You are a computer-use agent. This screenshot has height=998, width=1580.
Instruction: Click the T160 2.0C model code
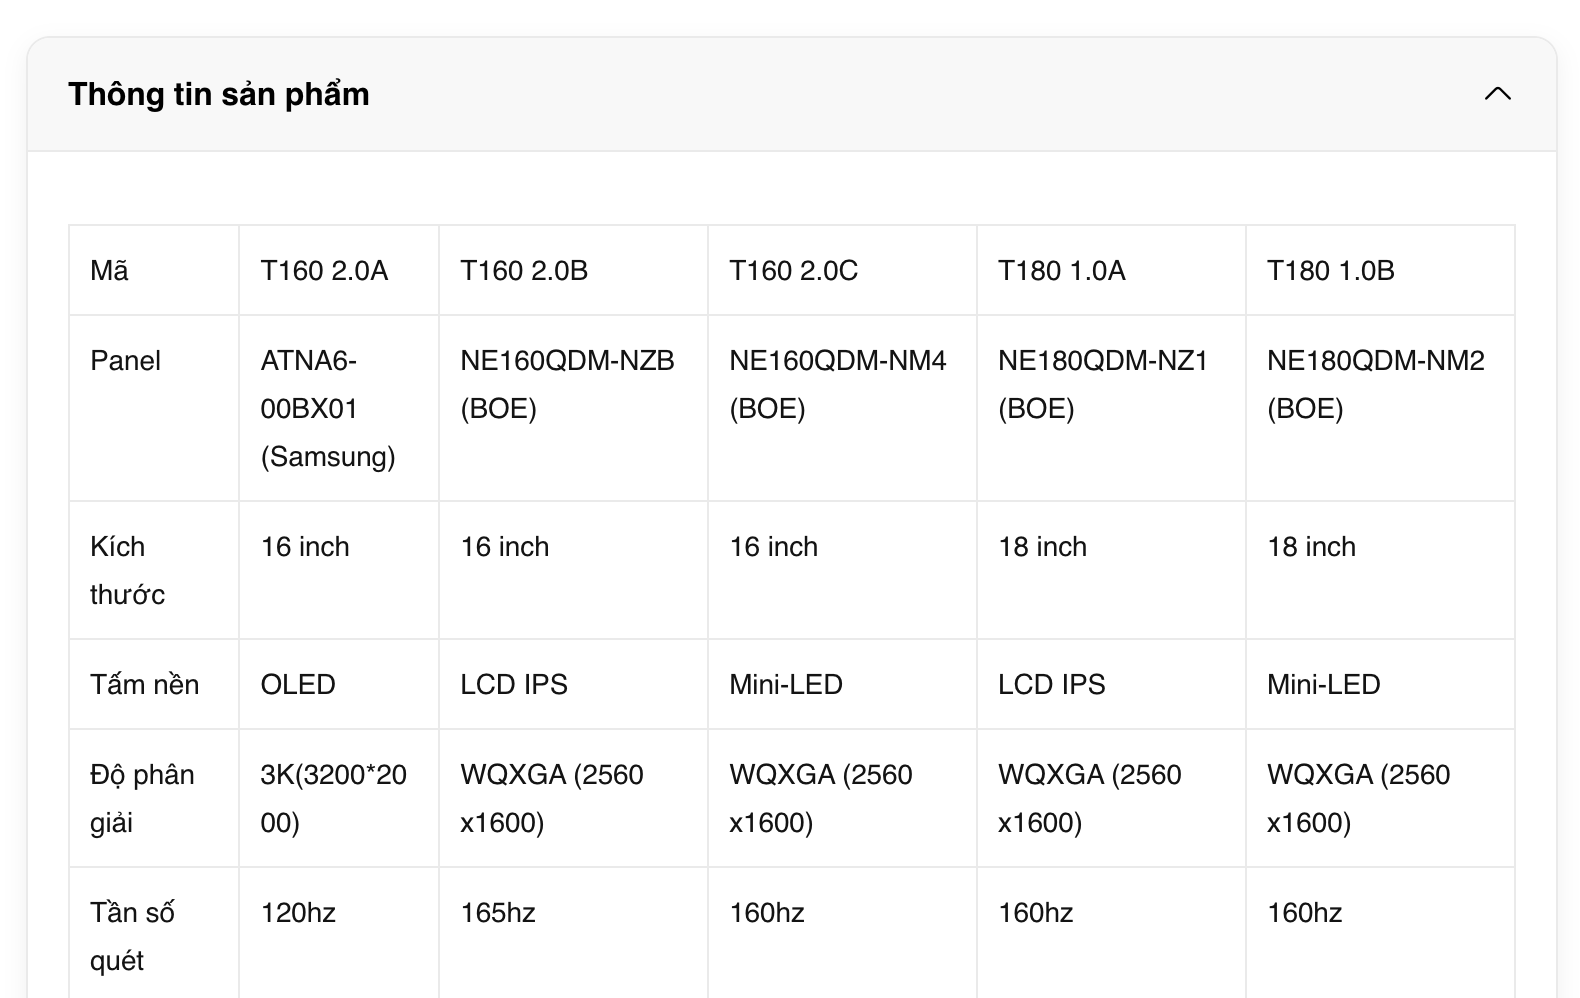point(793,271)
